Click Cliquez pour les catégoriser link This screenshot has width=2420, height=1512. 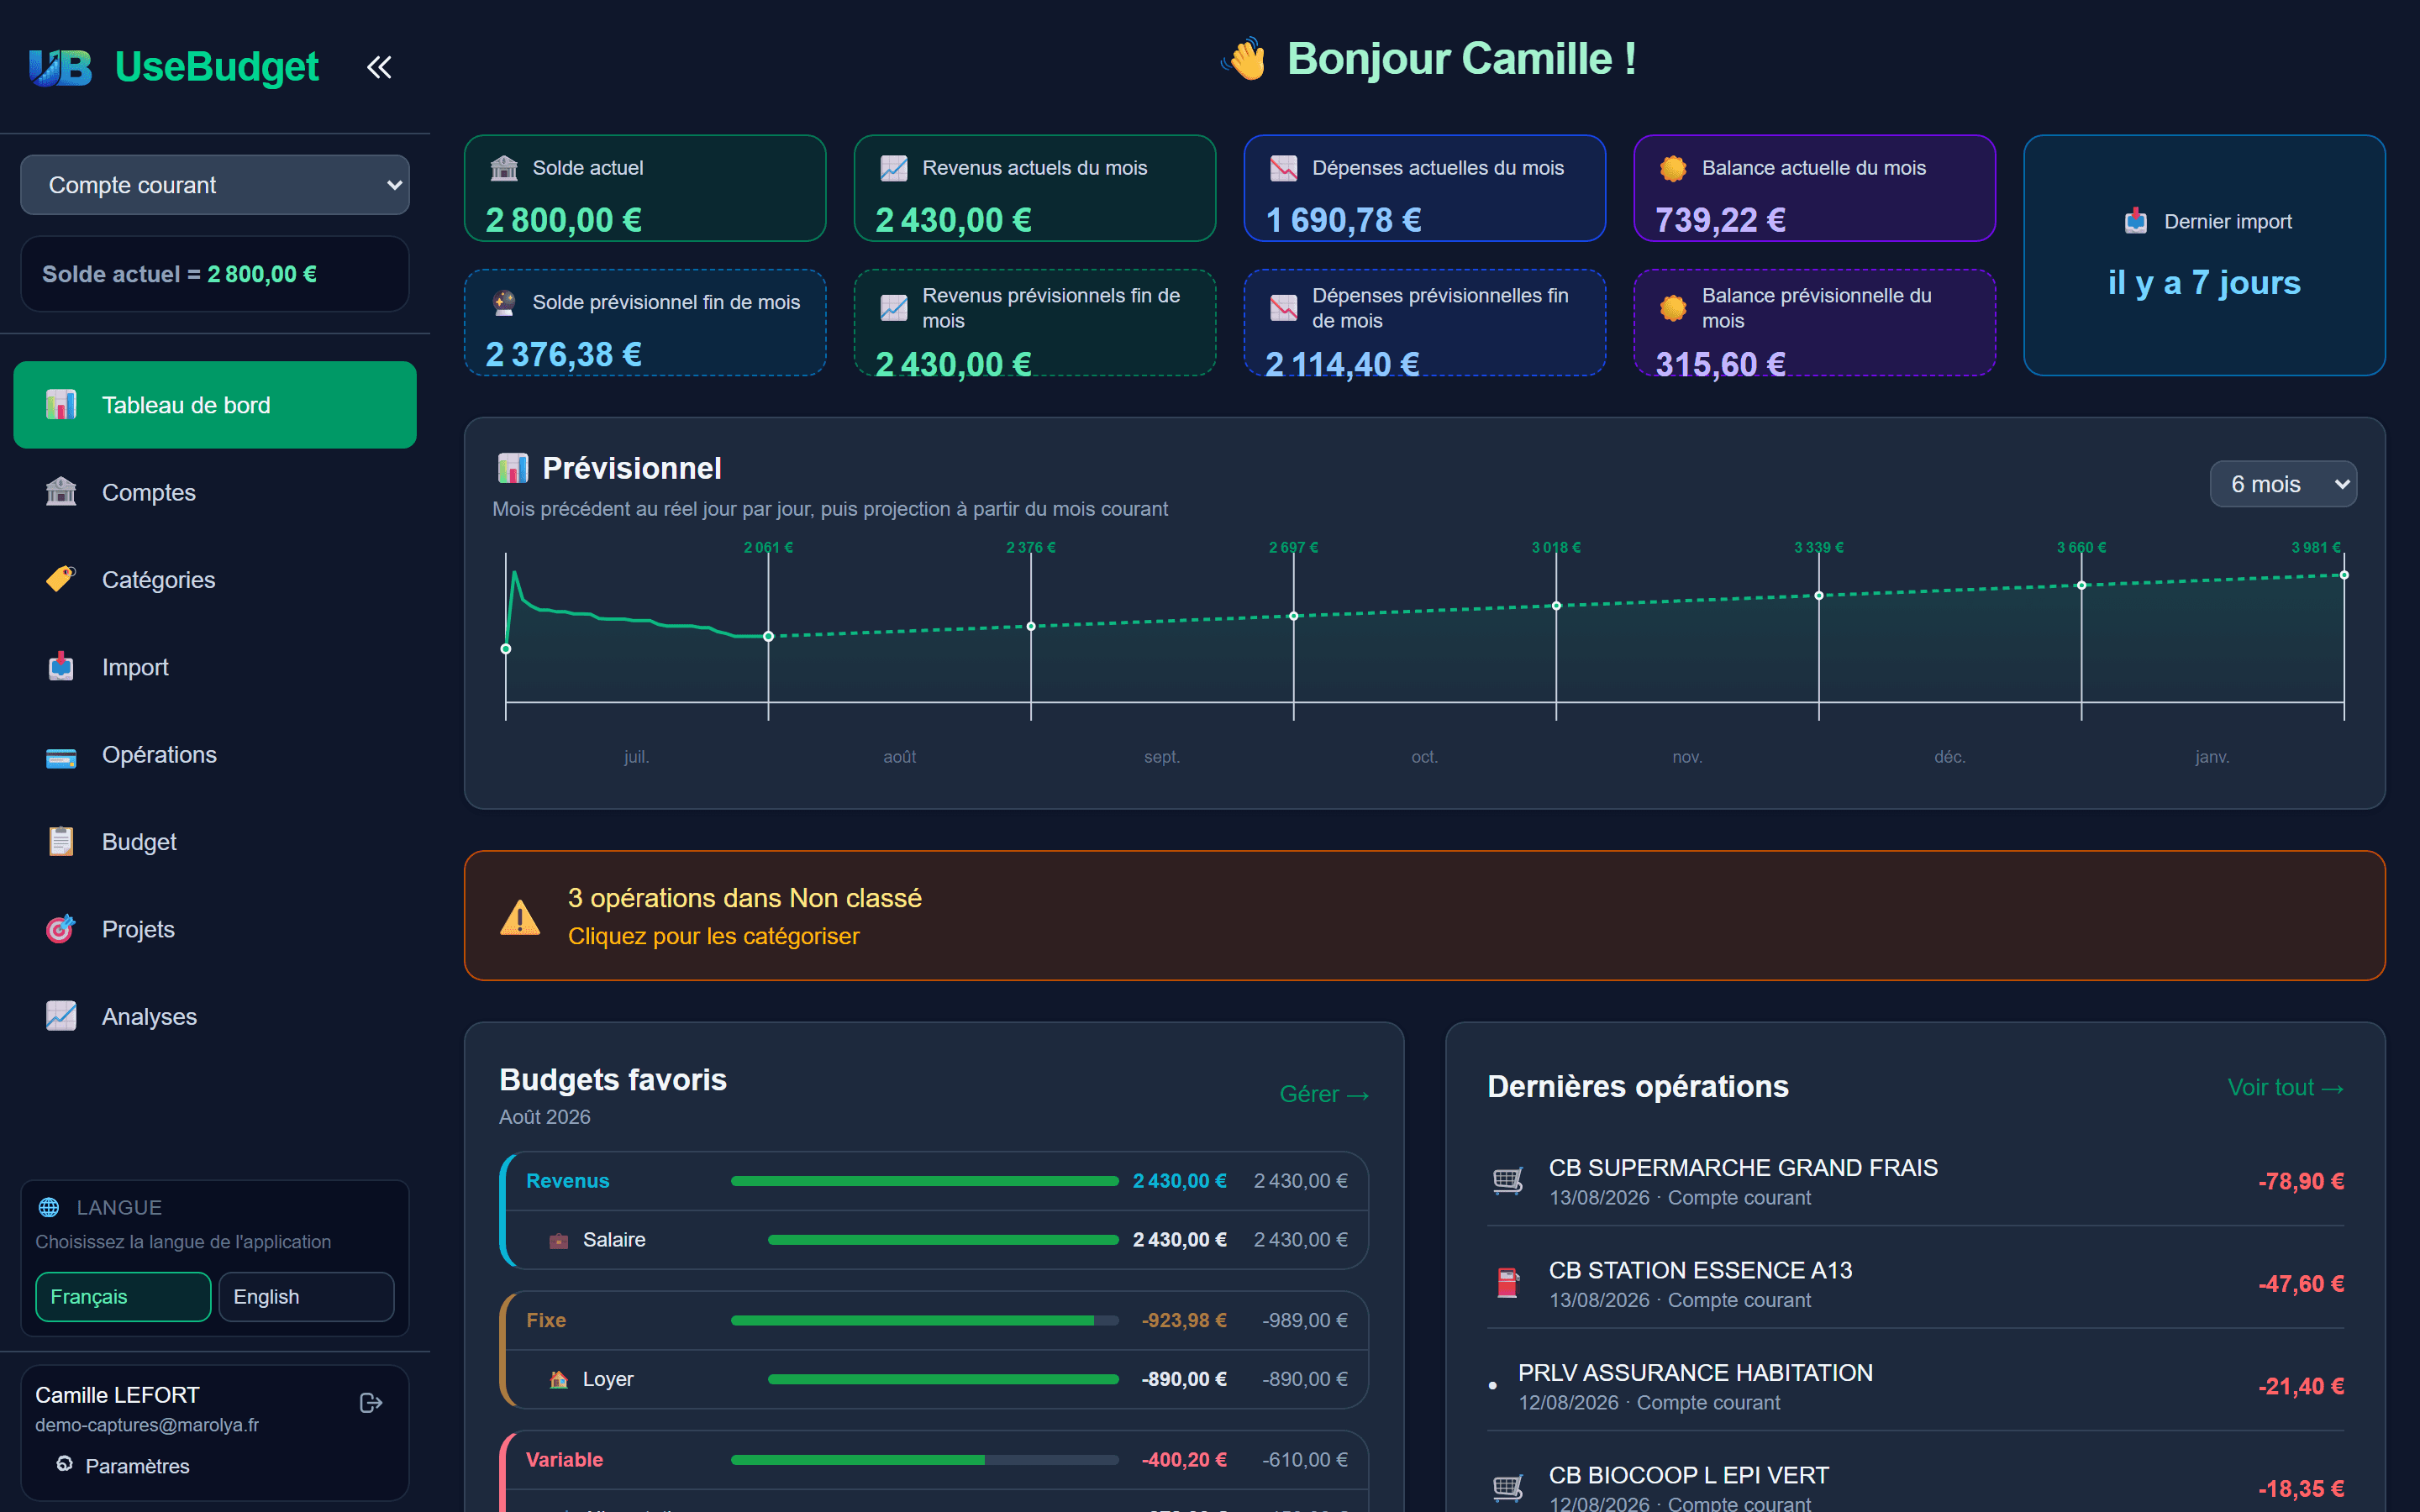pyautogui.click(x=714, y=936)
